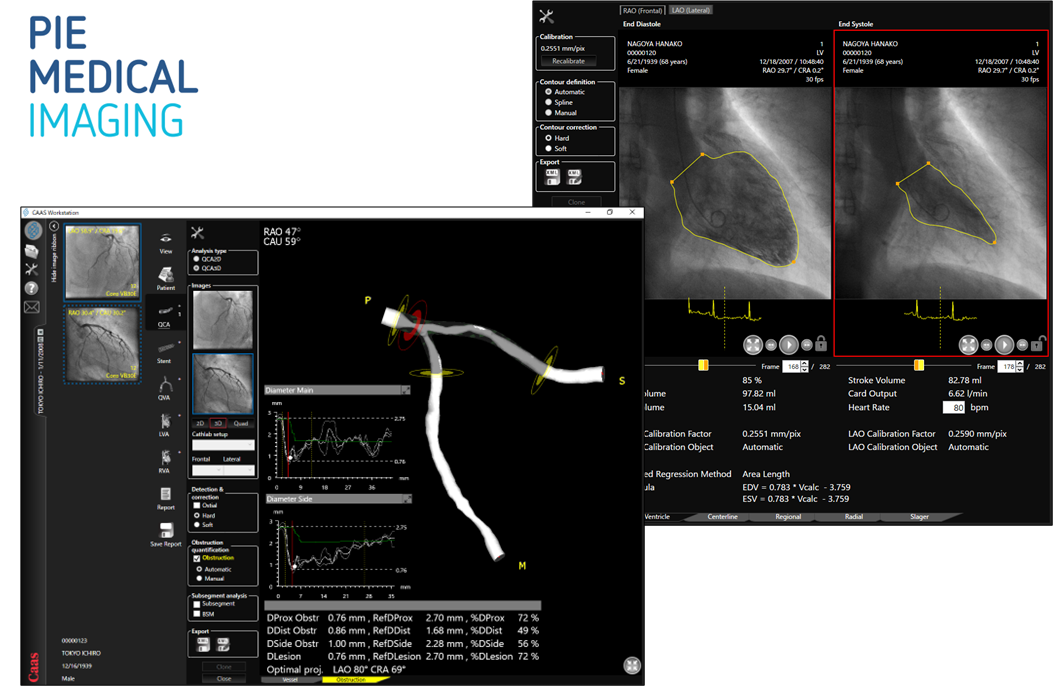Image resolution: width=1053 pixels, height=686 pixels.
Task: Click fullscreen icon under End Systole image
Action: [x=968, y=345]
